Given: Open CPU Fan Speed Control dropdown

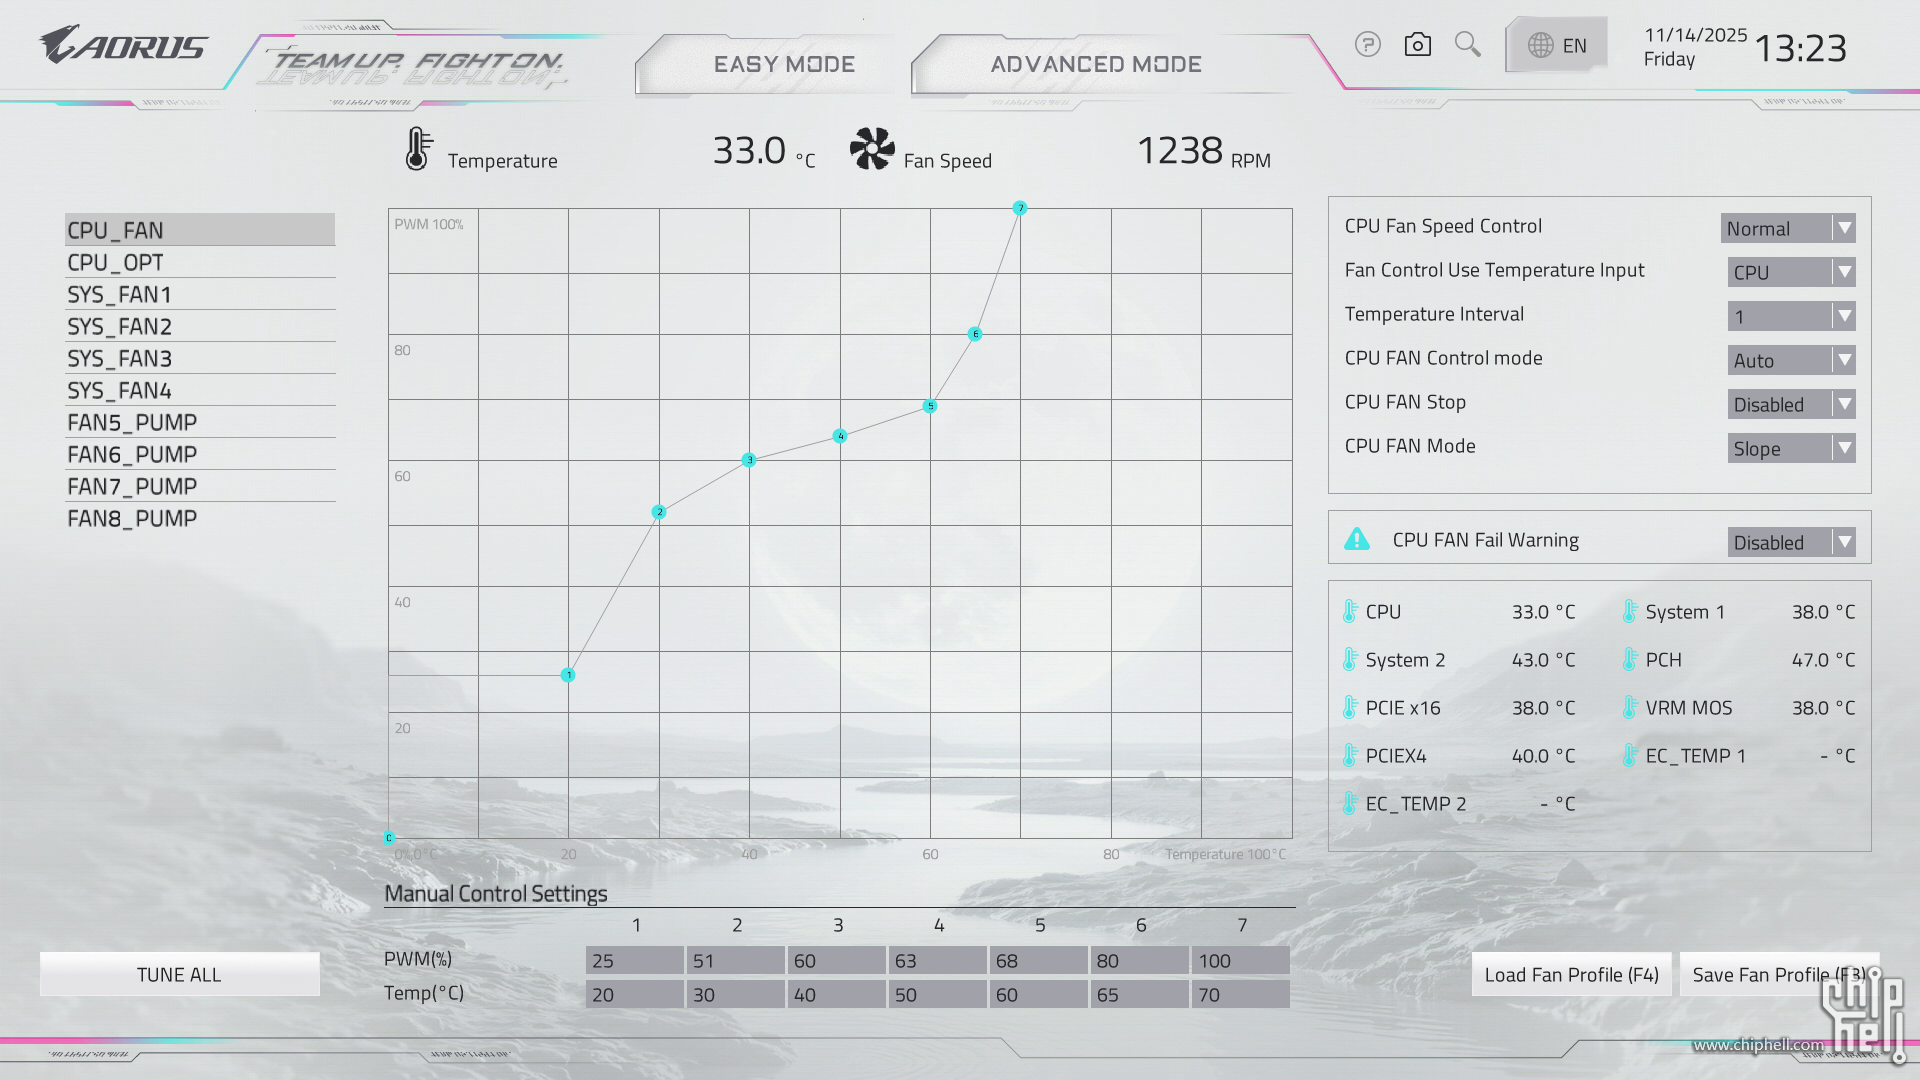Looking at the screenshot, I should point(1788,229).
